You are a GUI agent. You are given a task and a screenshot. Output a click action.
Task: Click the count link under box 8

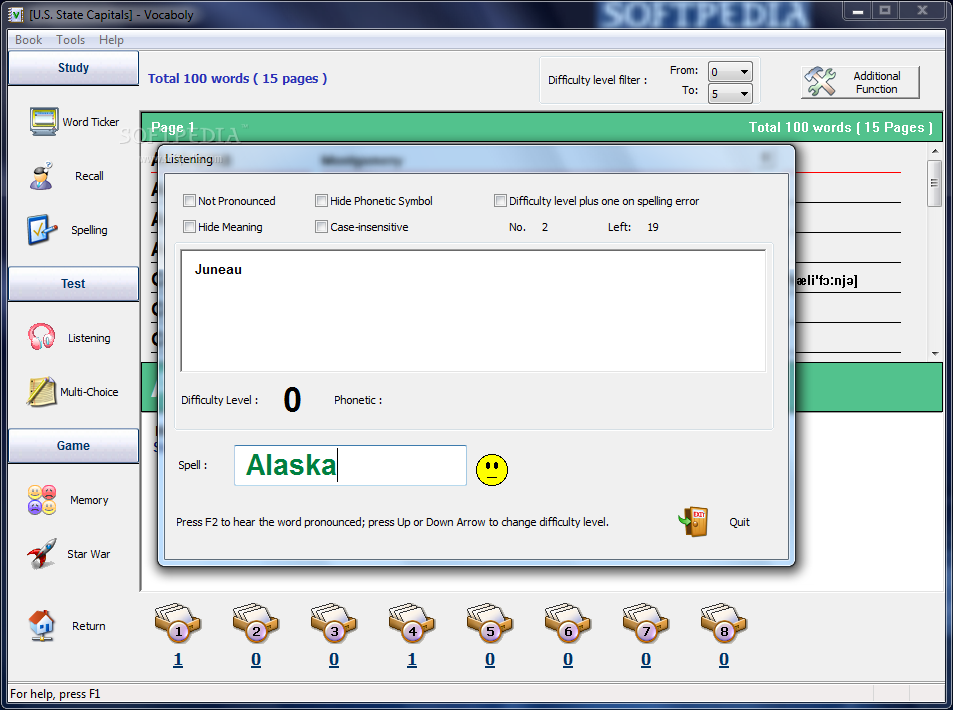point(724,659)
